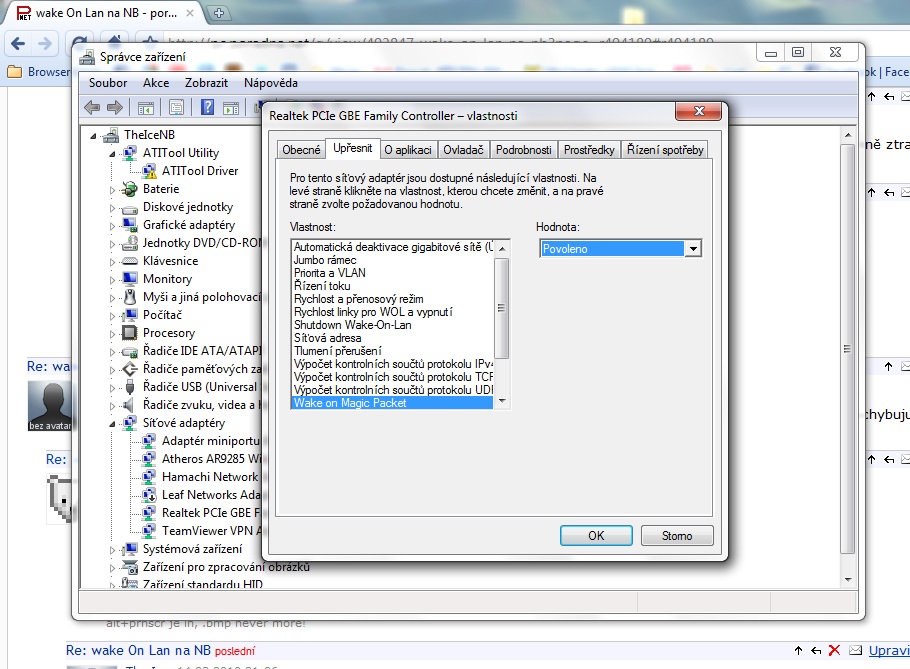Click the browser Forward navigation arrow
The width and height of the screenshot is (910, 669).
[x=45, y=44]
